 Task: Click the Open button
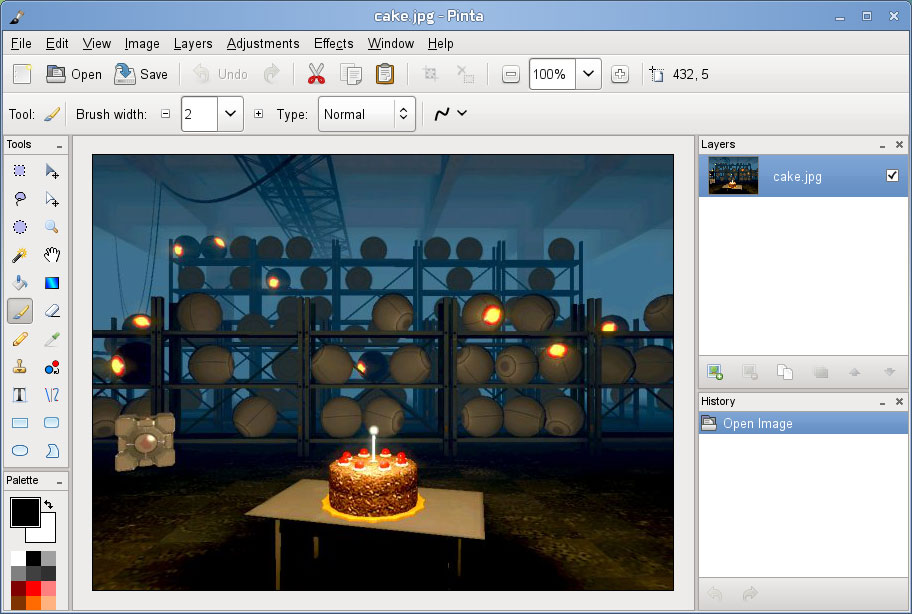[x=74, y=74]
